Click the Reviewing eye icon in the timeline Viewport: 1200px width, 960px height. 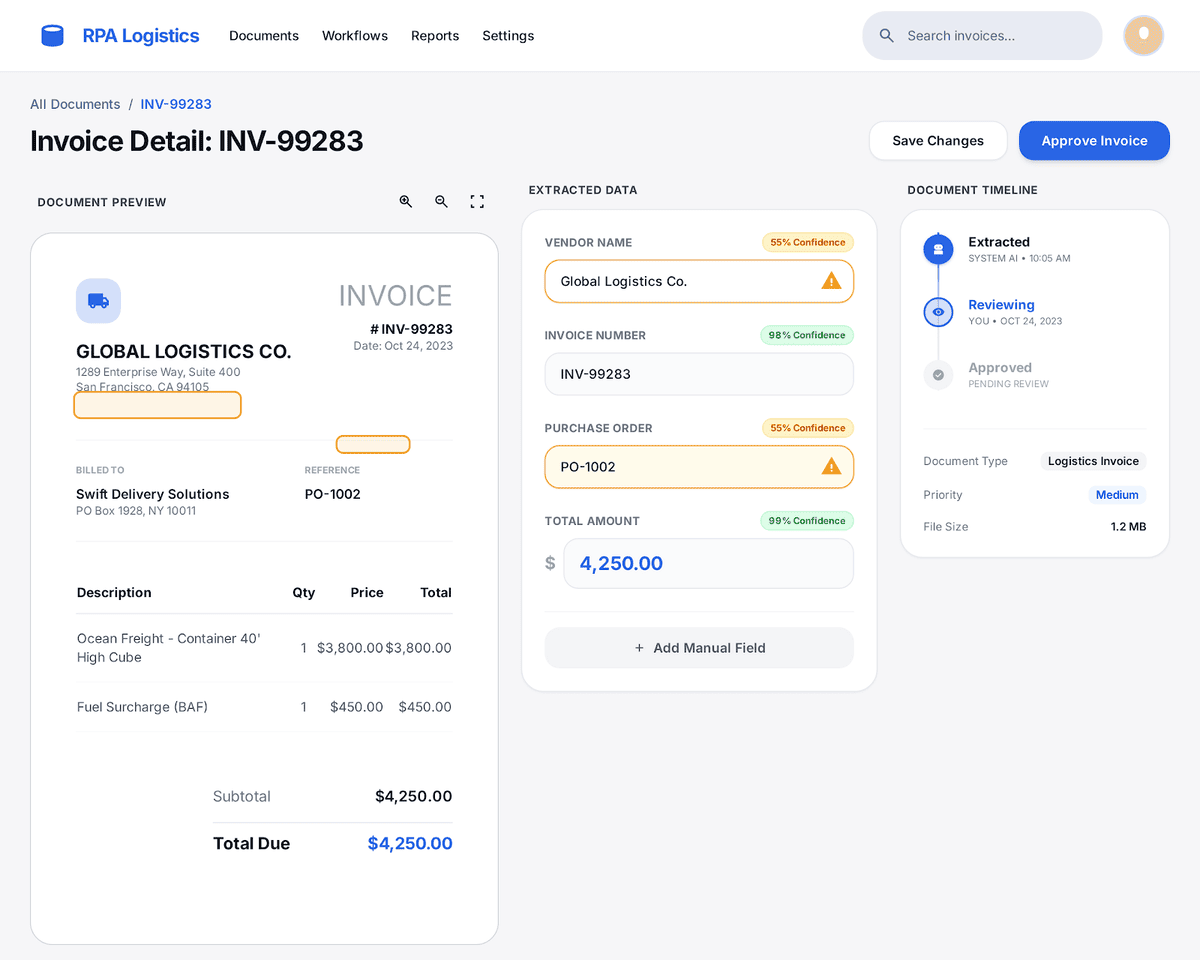(x=938, y=311)
